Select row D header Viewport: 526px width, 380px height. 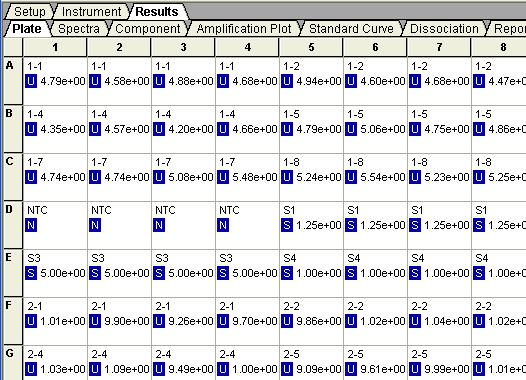[13, 225]
